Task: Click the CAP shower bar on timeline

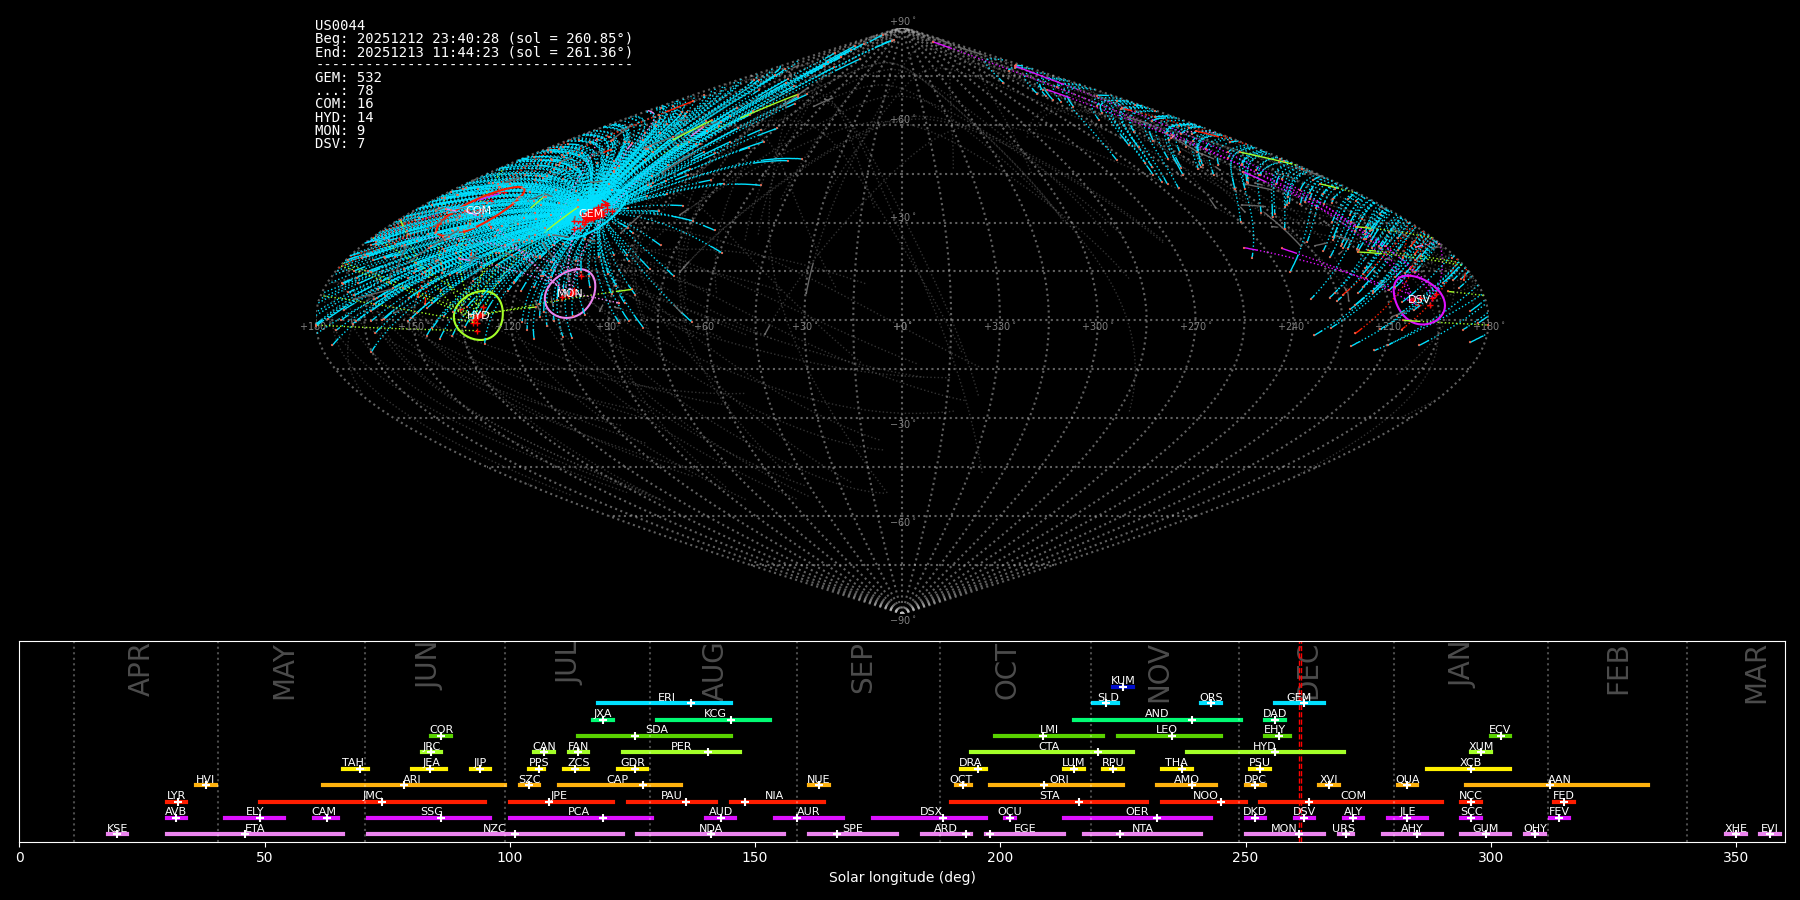Action: coord(620,785)
